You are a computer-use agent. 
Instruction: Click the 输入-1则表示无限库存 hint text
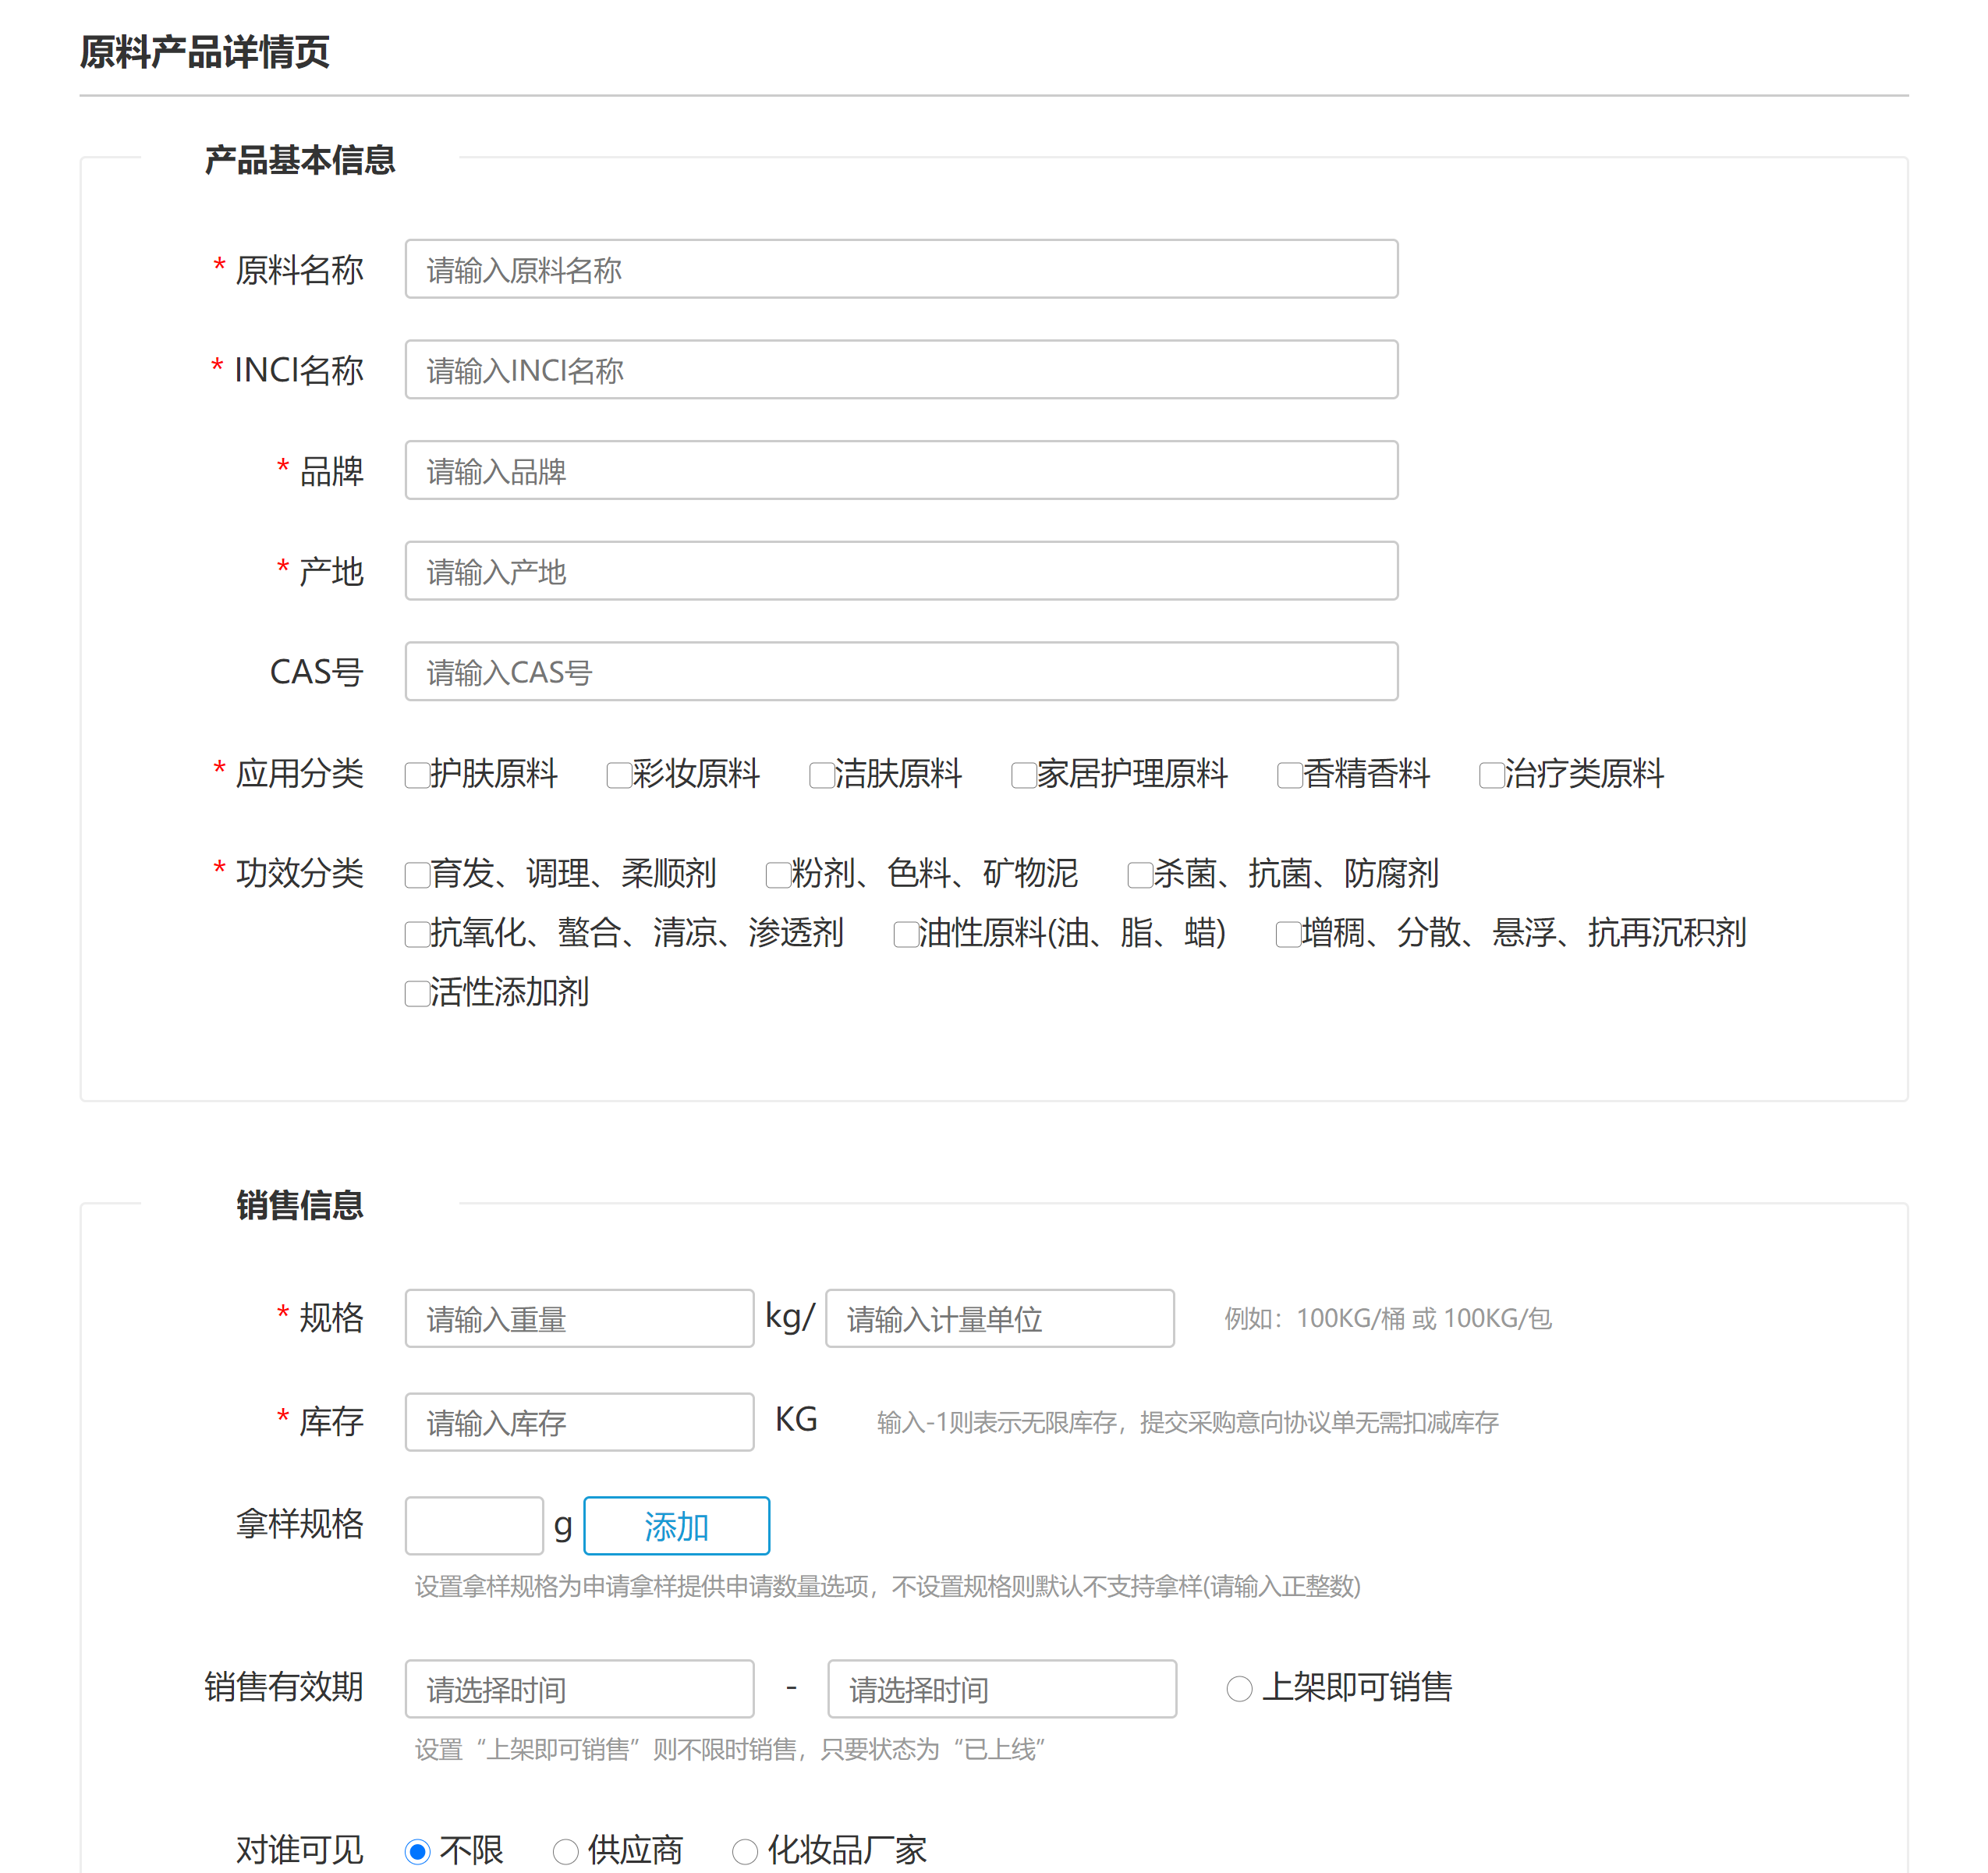coord(1188,1422)
